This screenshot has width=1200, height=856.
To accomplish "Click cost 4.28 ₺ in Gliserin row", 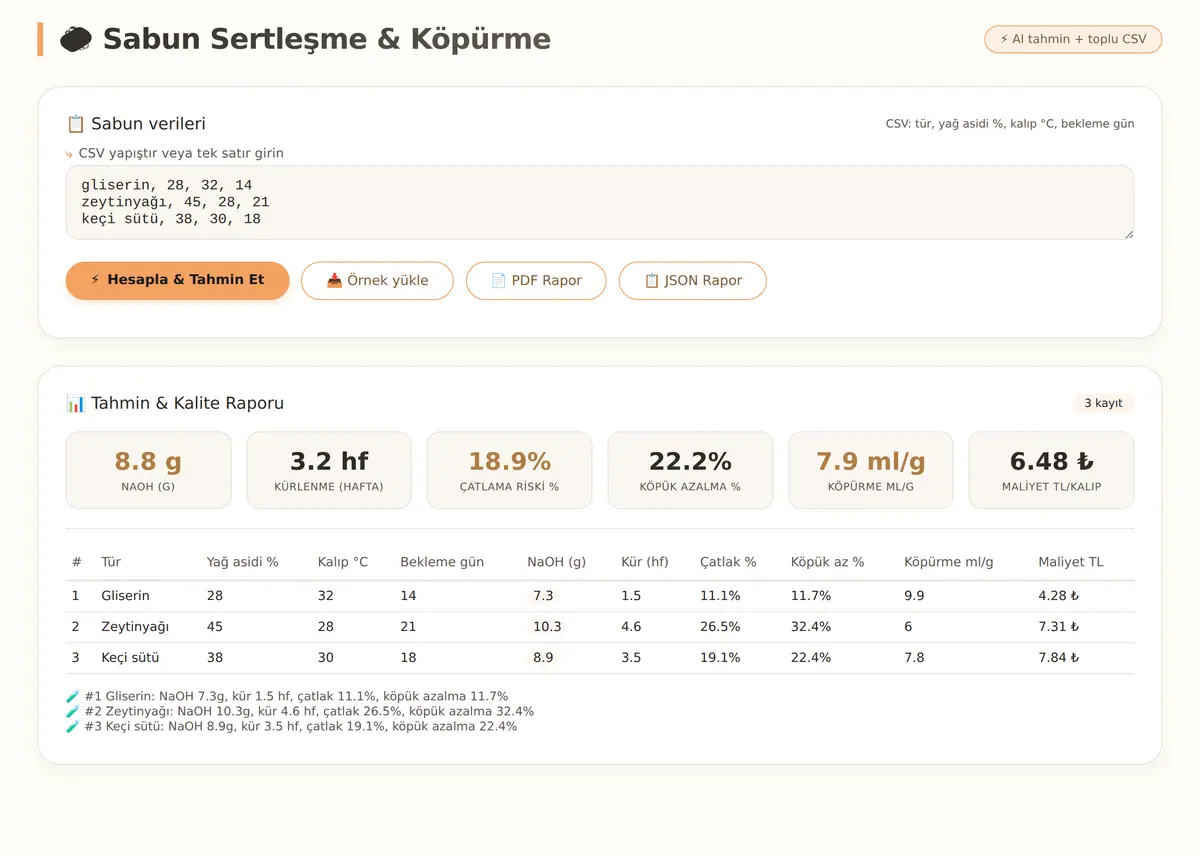I will pyautogui.click(x=1059, y=596).
